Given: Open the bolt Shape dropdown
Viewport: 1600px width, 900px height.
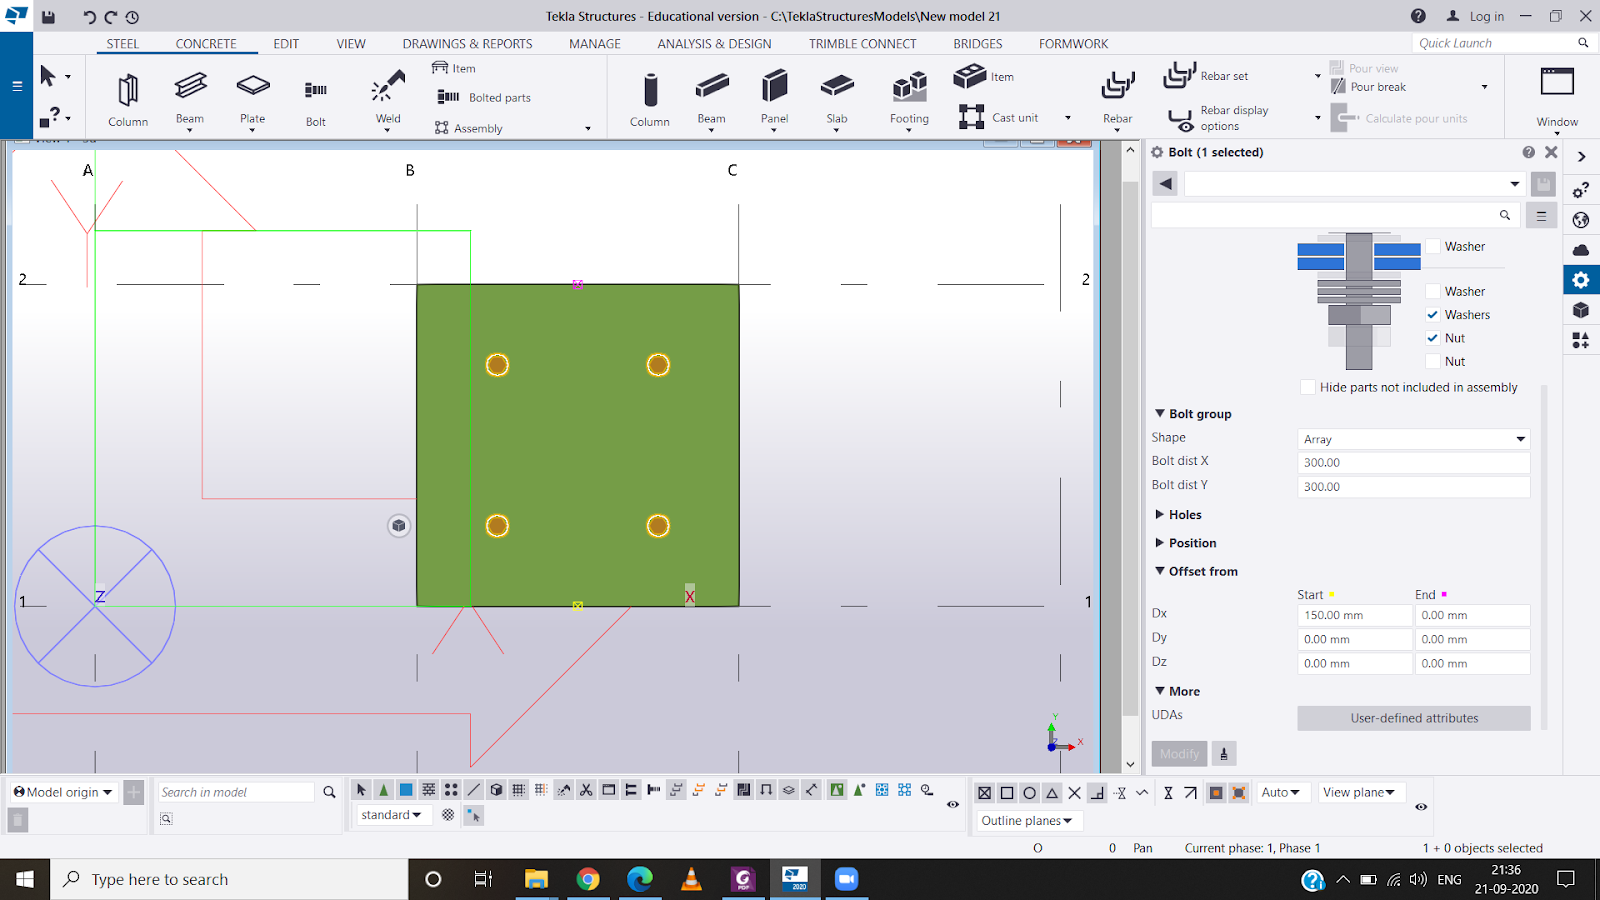Looking at the screenshot, I should tap(1414, 439).
